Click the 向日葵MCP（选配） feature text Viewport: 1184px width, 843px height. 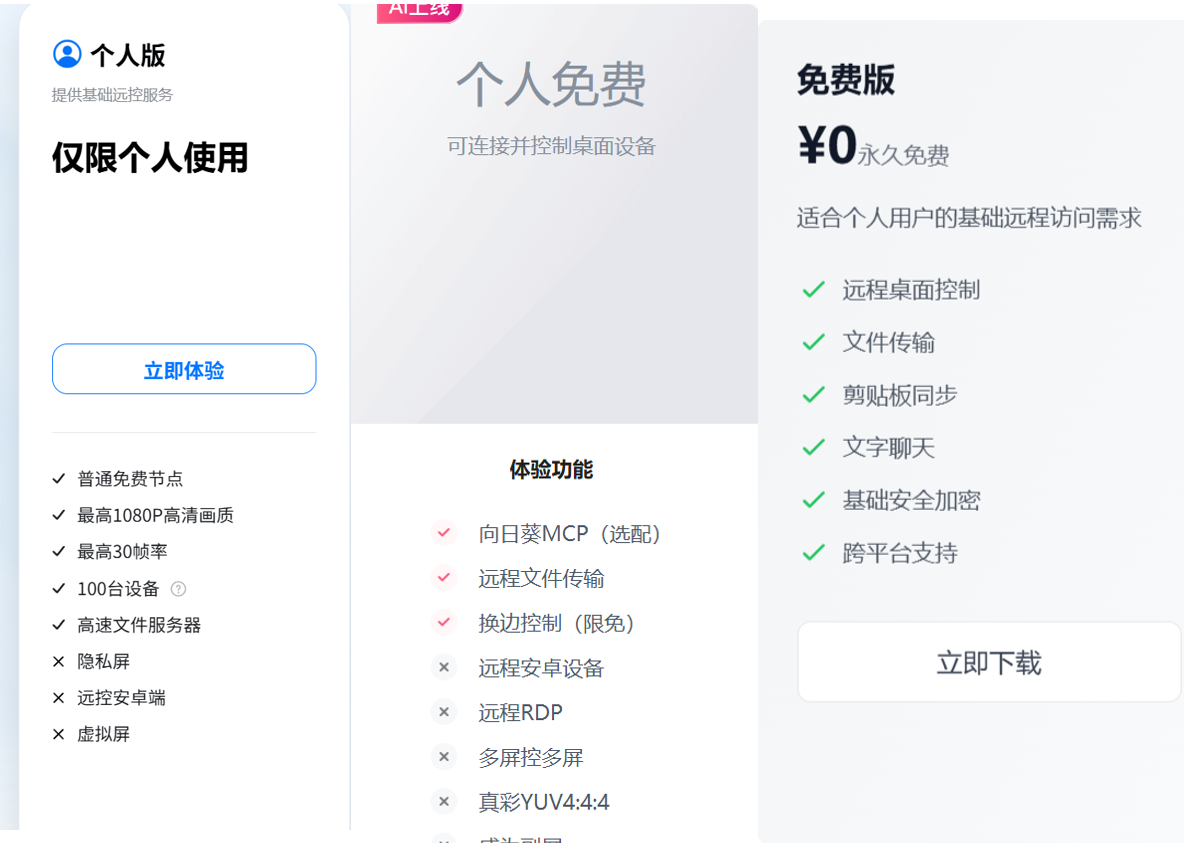[572, 534]
